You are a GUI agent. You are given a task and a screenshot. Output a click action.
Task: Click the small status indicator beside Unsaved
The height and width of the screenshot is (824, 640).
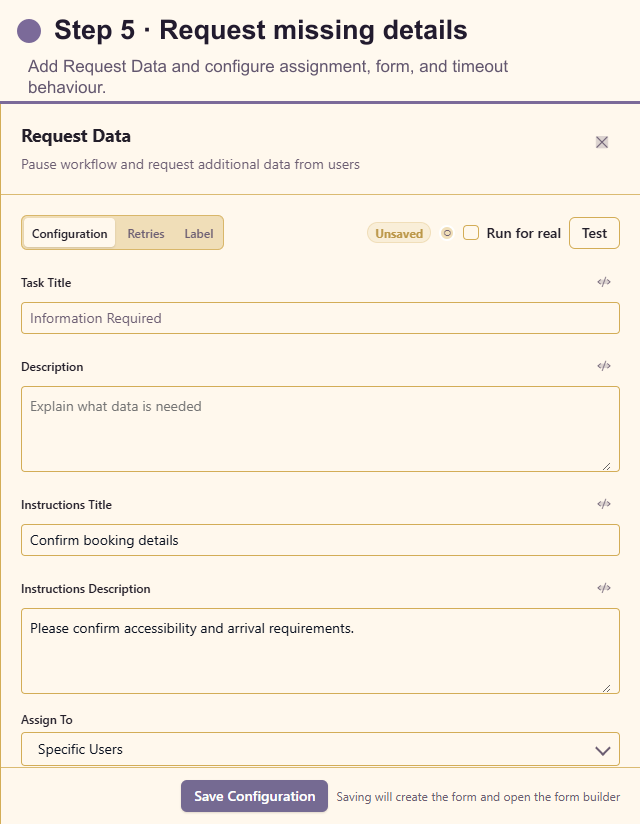447,233
